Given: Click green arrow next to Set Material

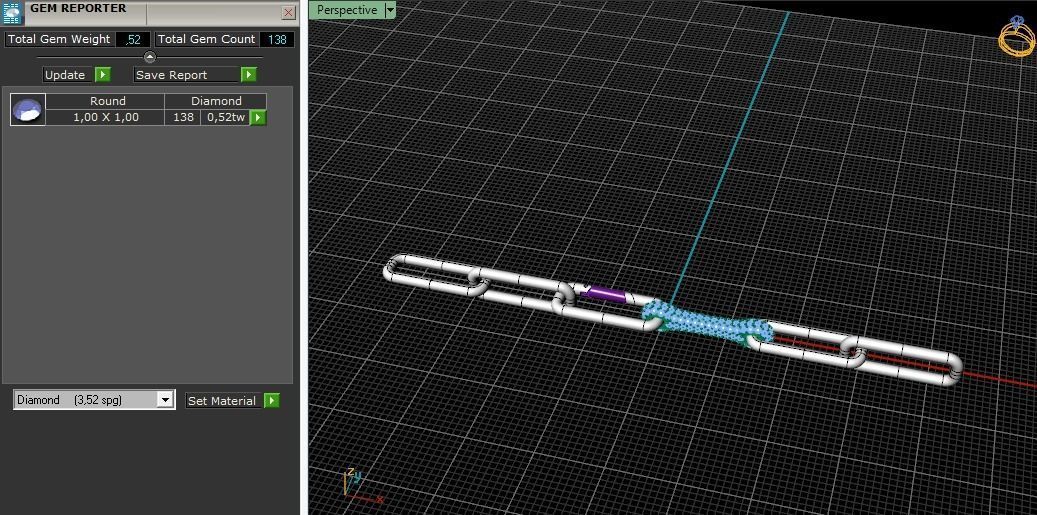Looking at the screenshot, I should (272, 401).
